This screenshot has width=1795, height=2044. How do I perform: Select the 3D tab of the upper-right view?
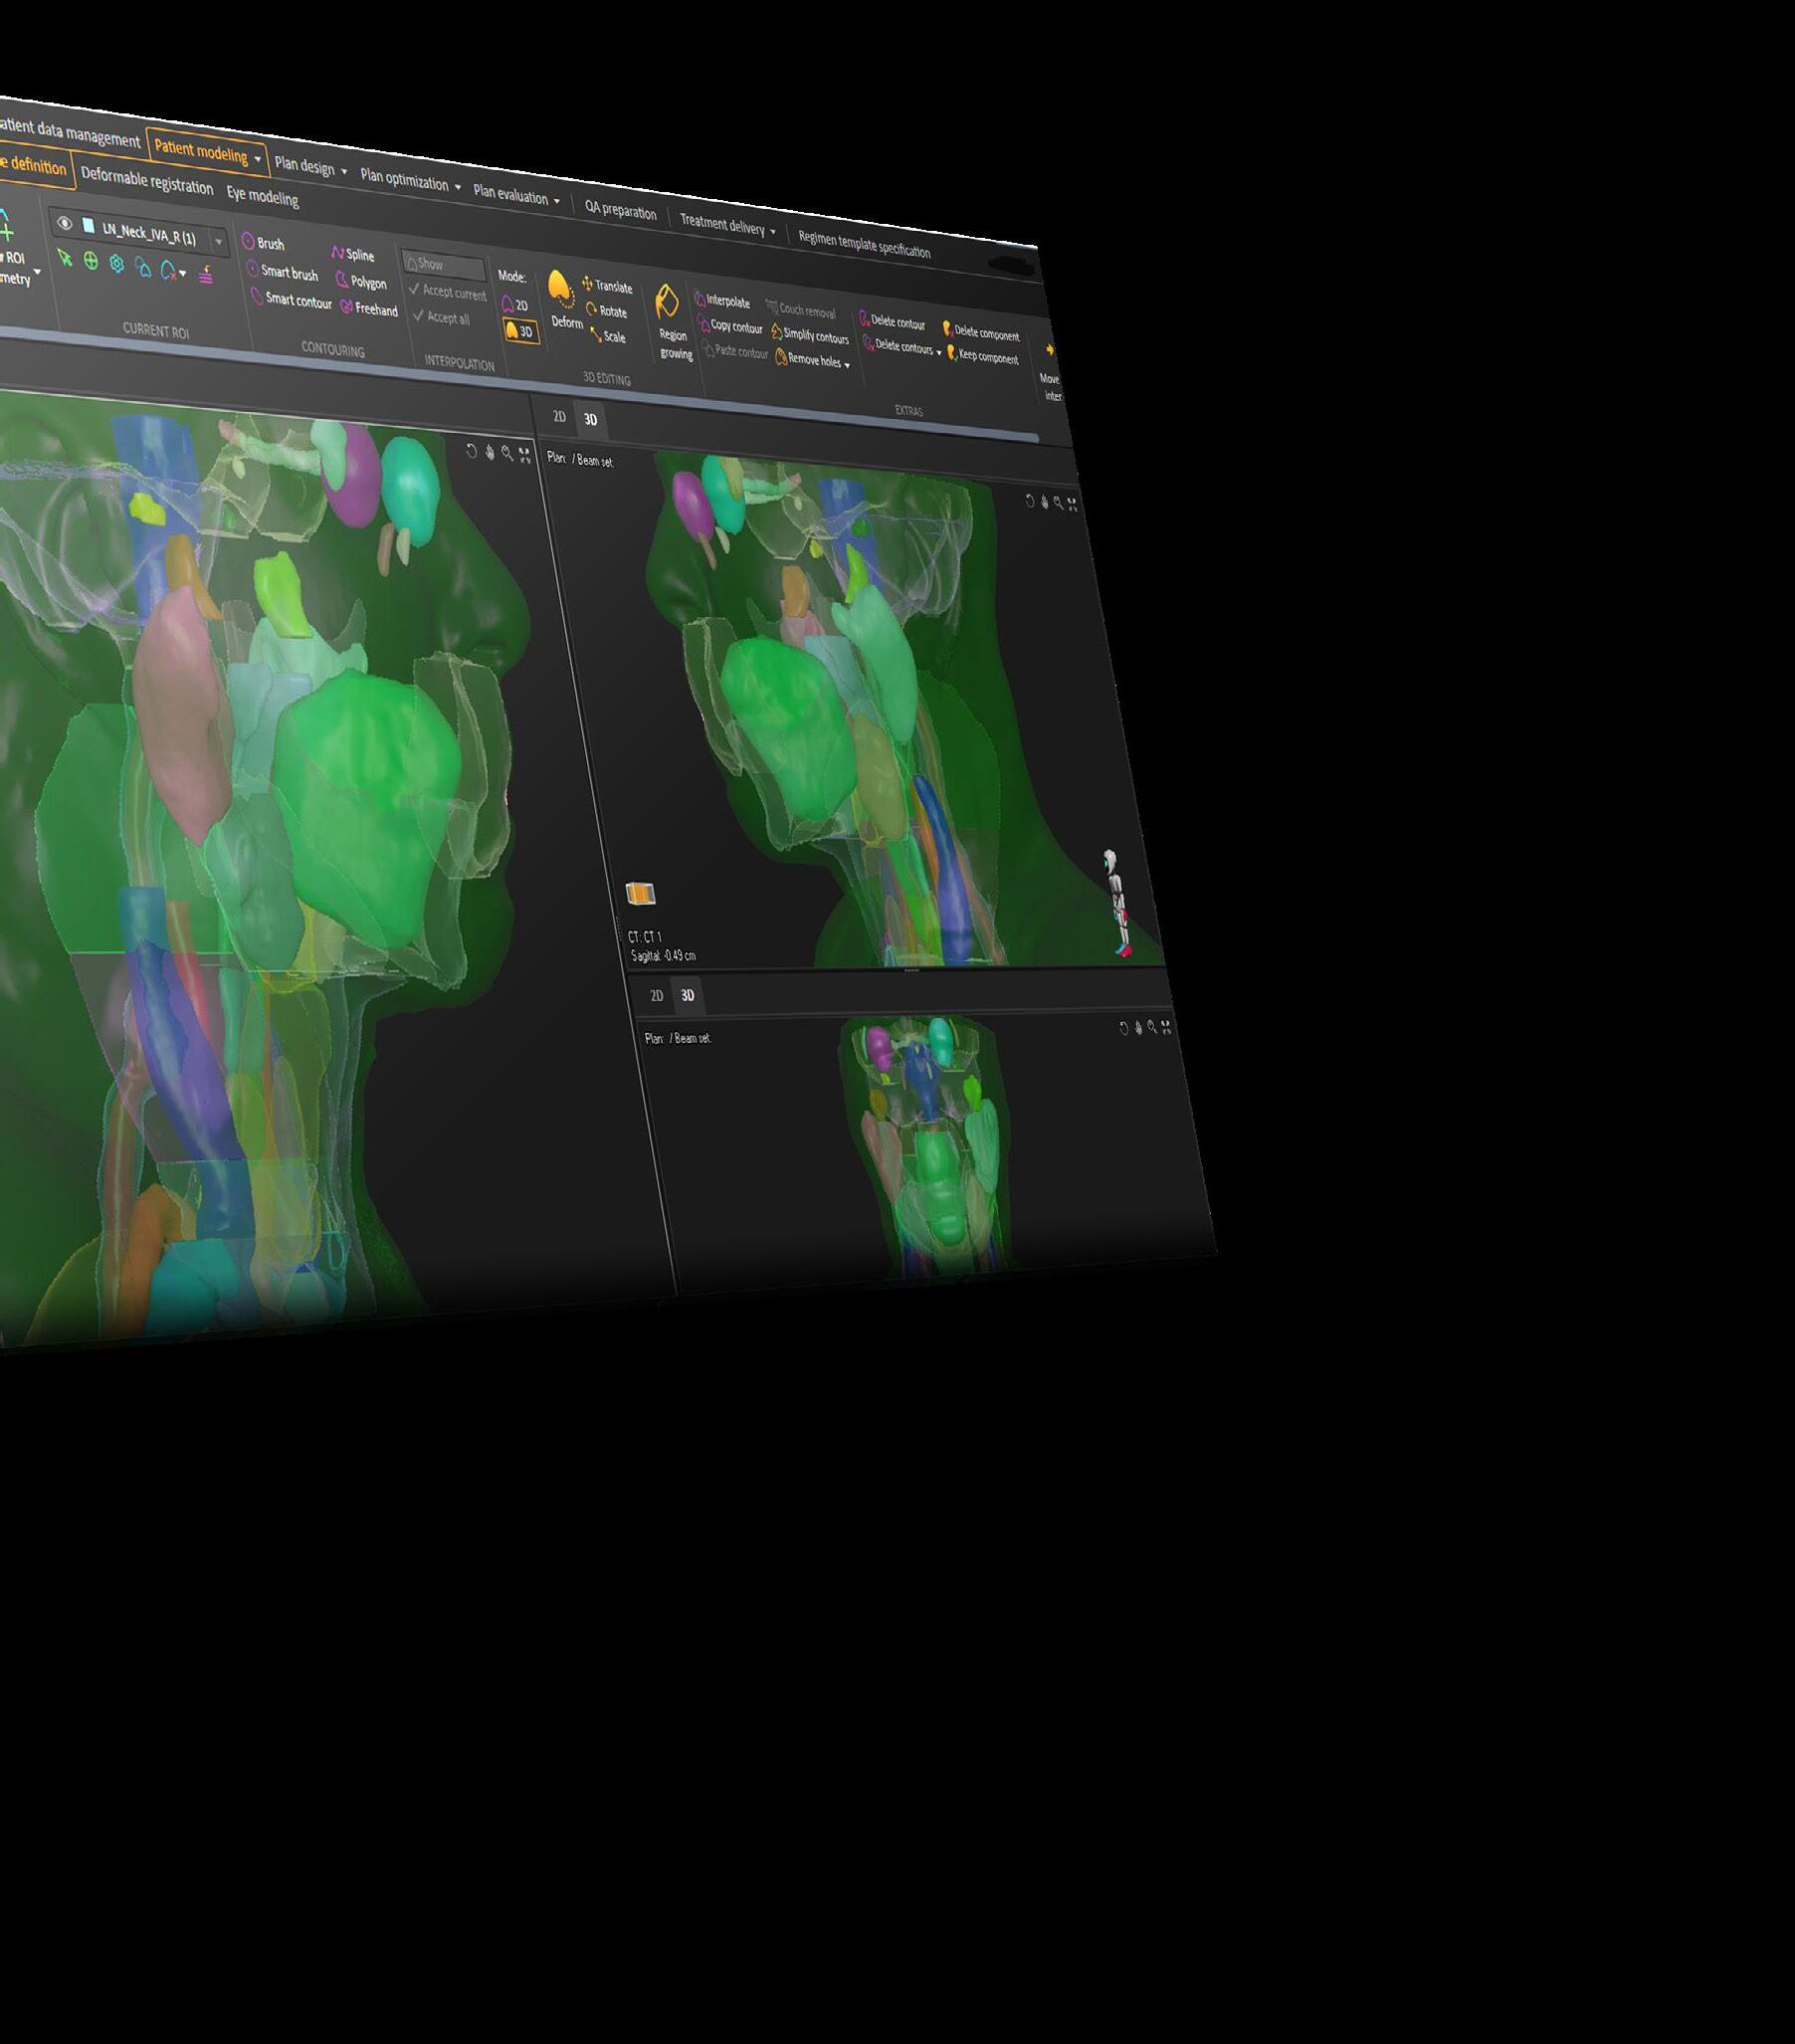tap(590, 420)
